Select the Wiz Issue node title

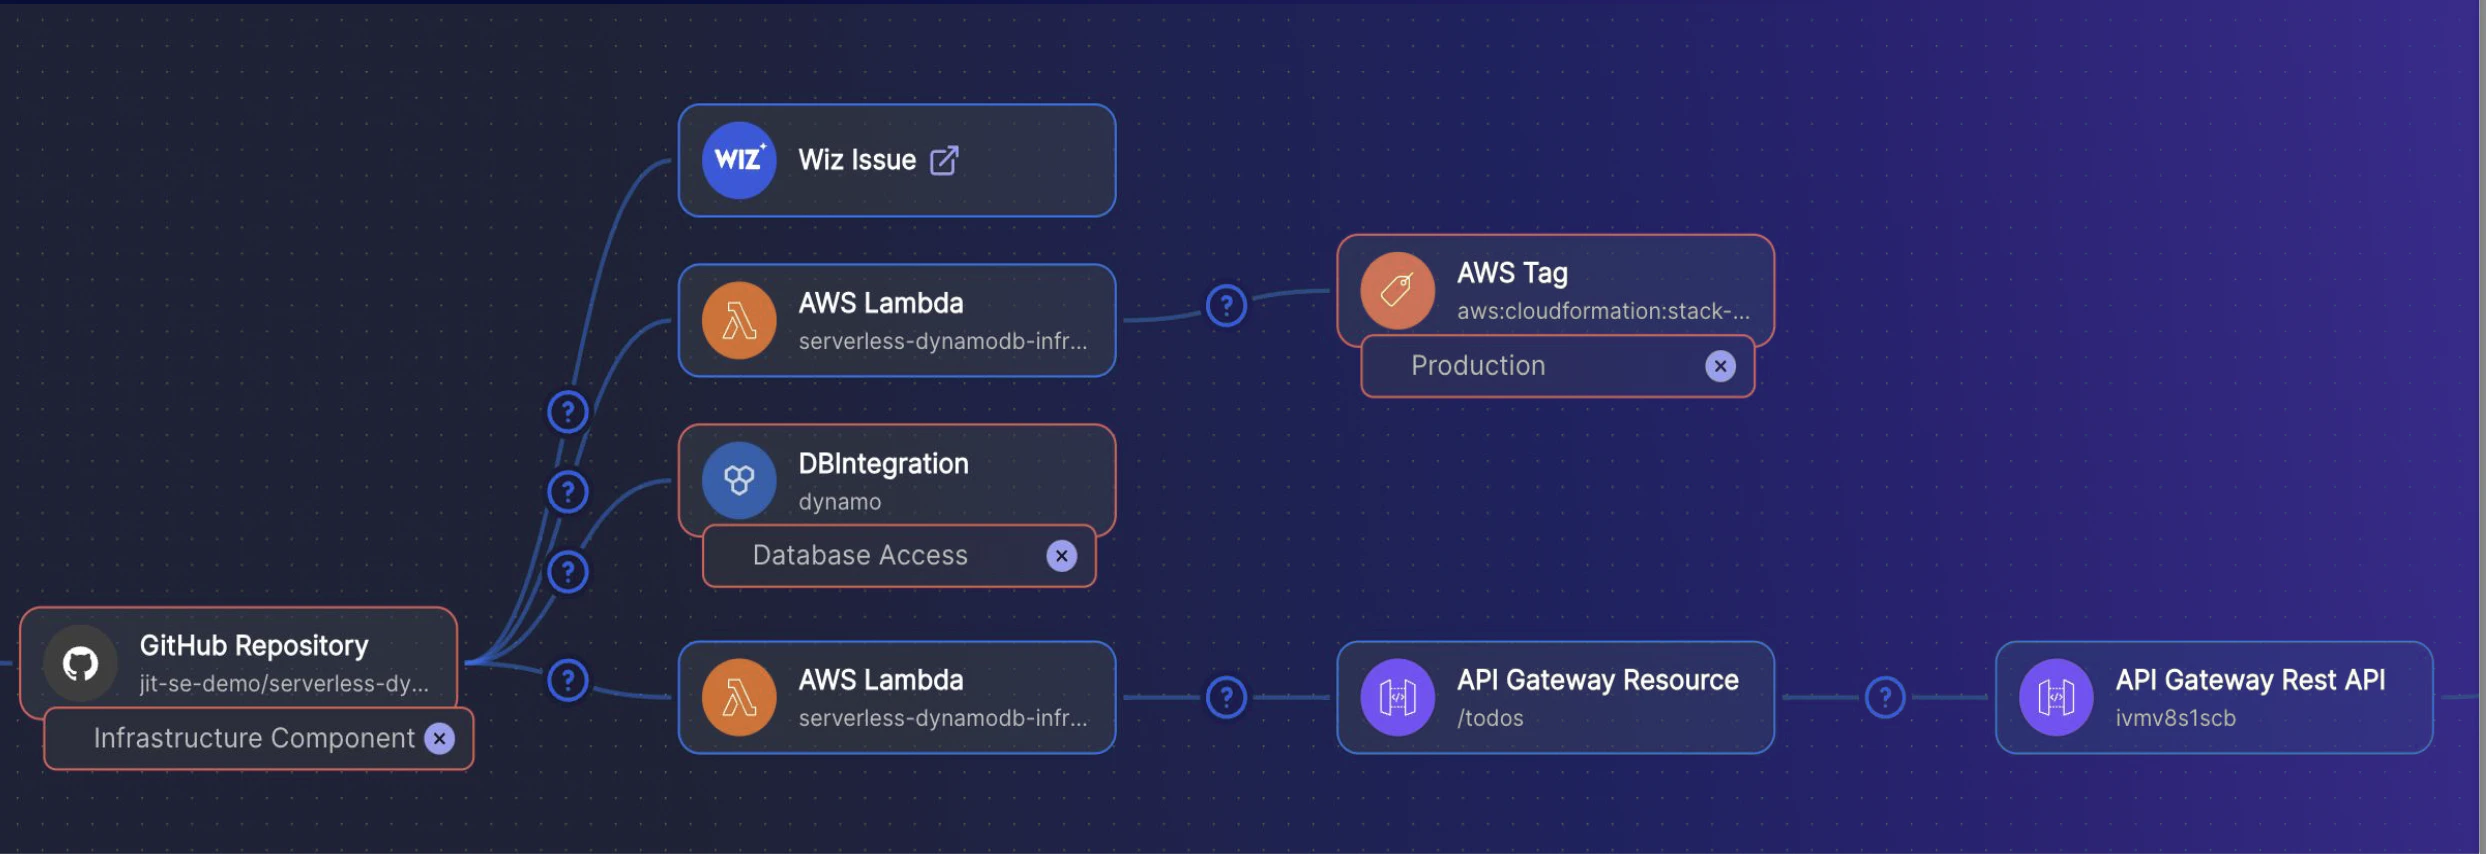(857, 160)
